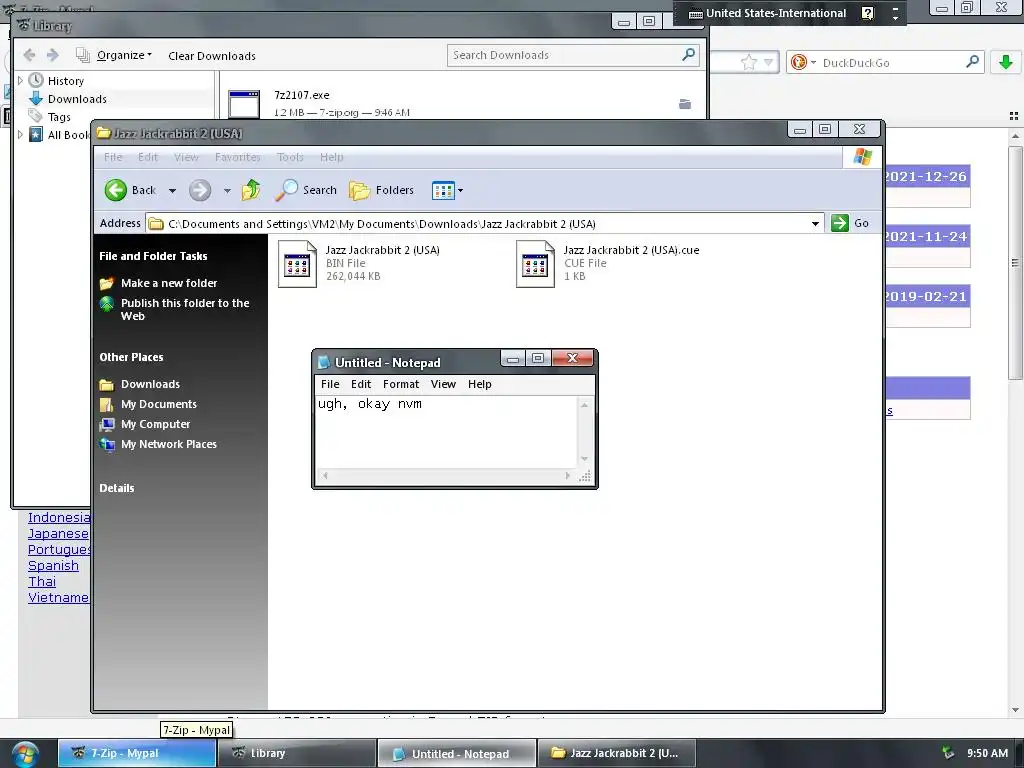
Task: Click the Library search magnifier icon
Action: [688, 55]
